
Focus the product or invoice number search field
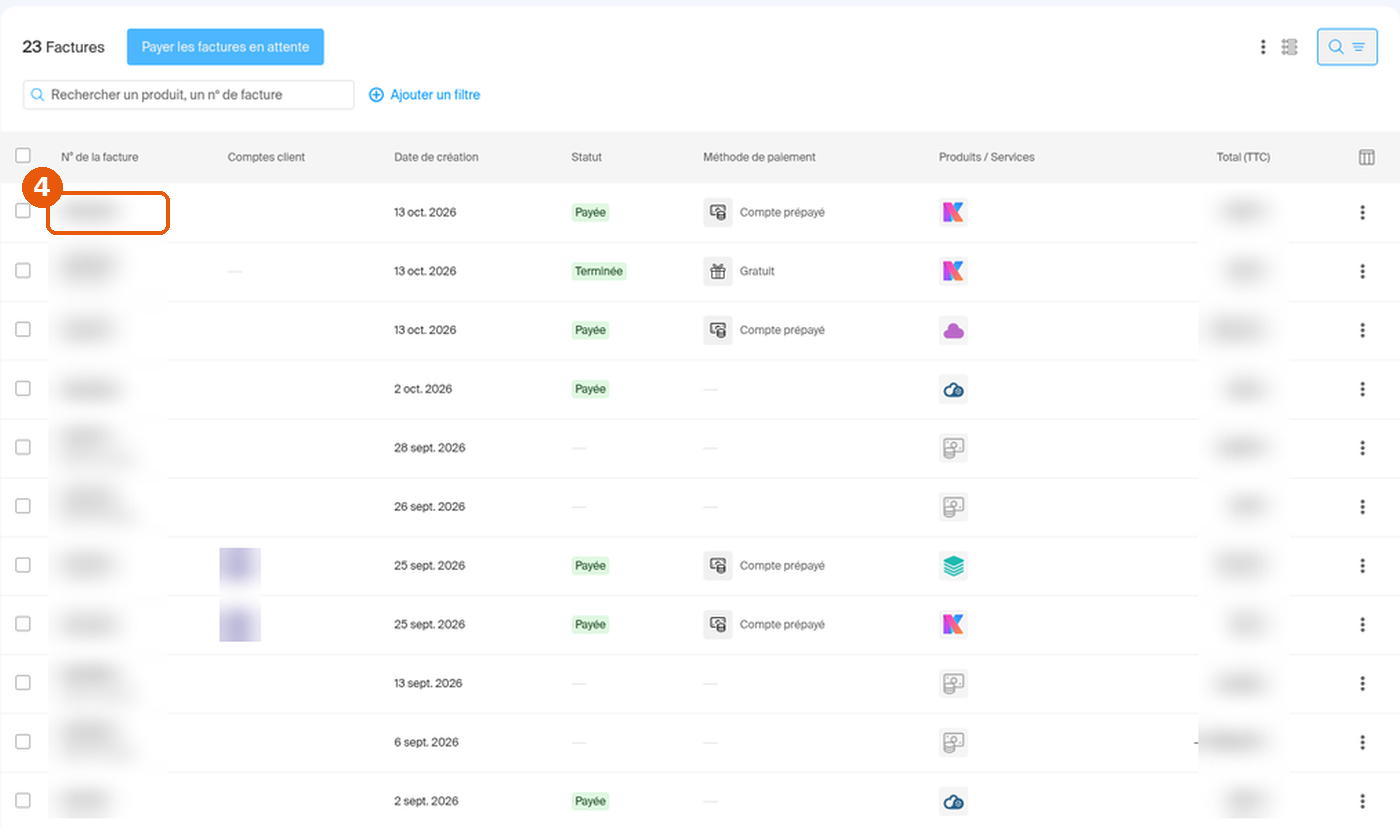[x=189, y=95]
